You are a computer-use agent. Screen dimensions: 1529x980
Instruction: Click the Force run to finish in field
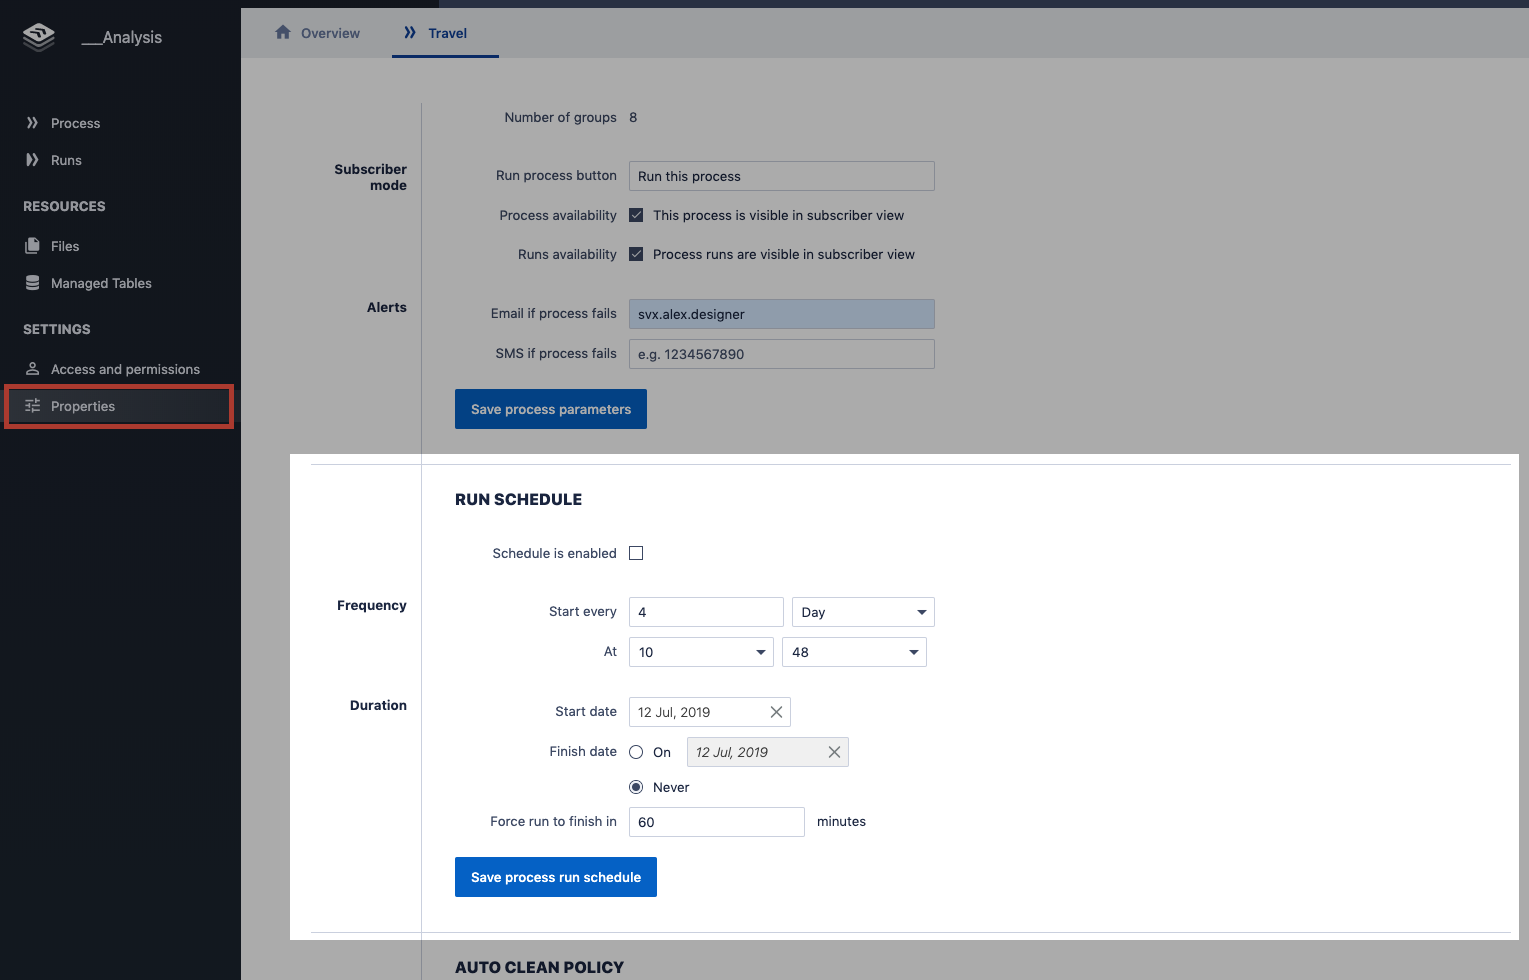tap(716, 822)
